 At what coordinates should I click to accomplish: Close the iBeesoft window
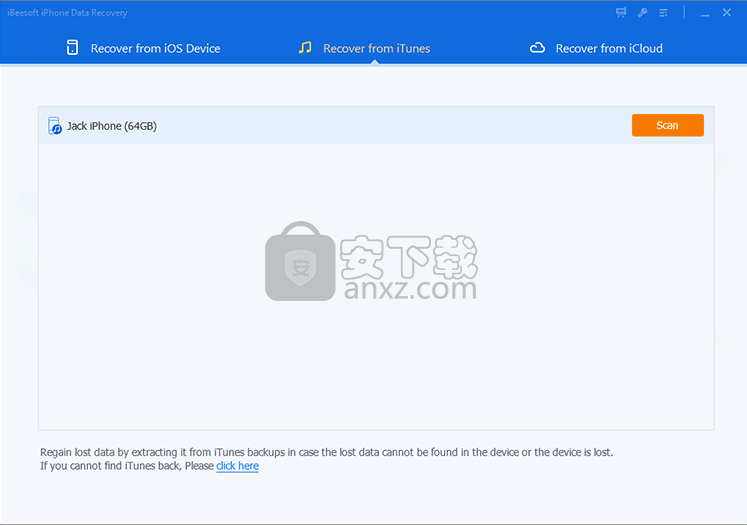[x=727, y=12]
